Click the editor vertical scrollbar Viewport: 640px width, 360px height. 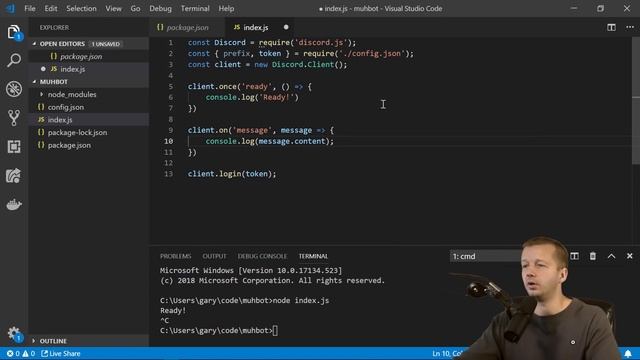coord(636,102)
